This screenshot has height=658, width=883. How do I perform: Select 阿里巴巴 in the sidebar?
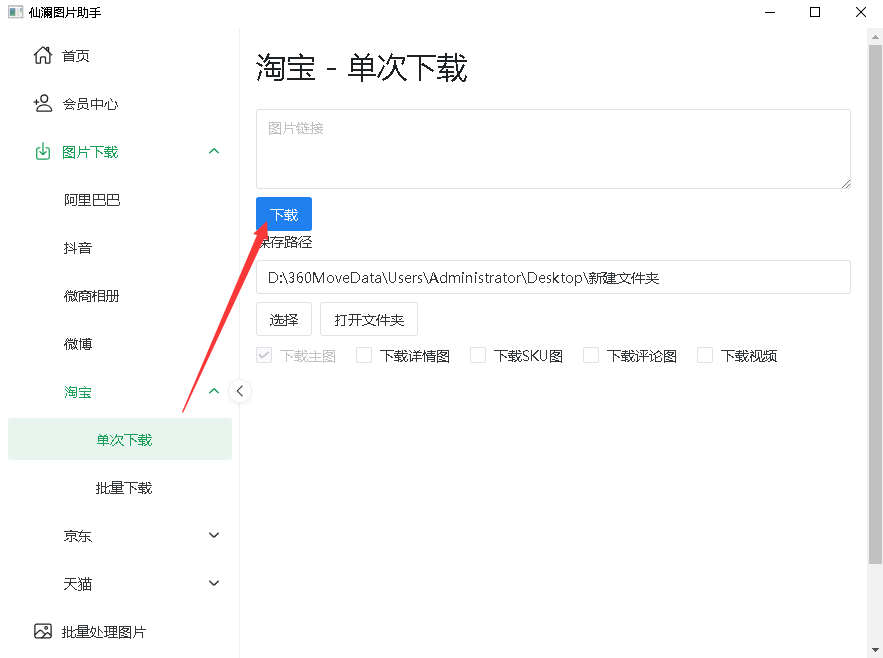click(120, 200)
